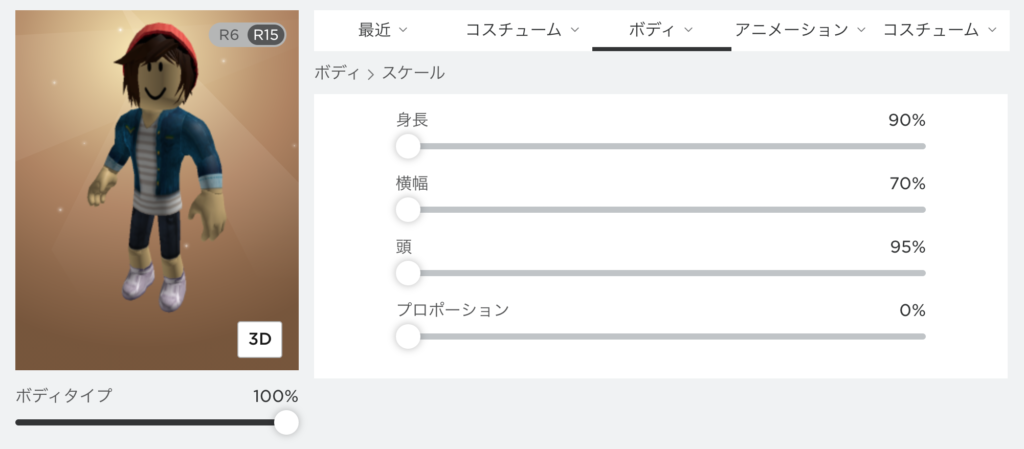The width and height of the screenshot is (1024, 449).
Task: Click the ボディ breadcrumb link
Action: pyautogui.click(x=337, y=73)
